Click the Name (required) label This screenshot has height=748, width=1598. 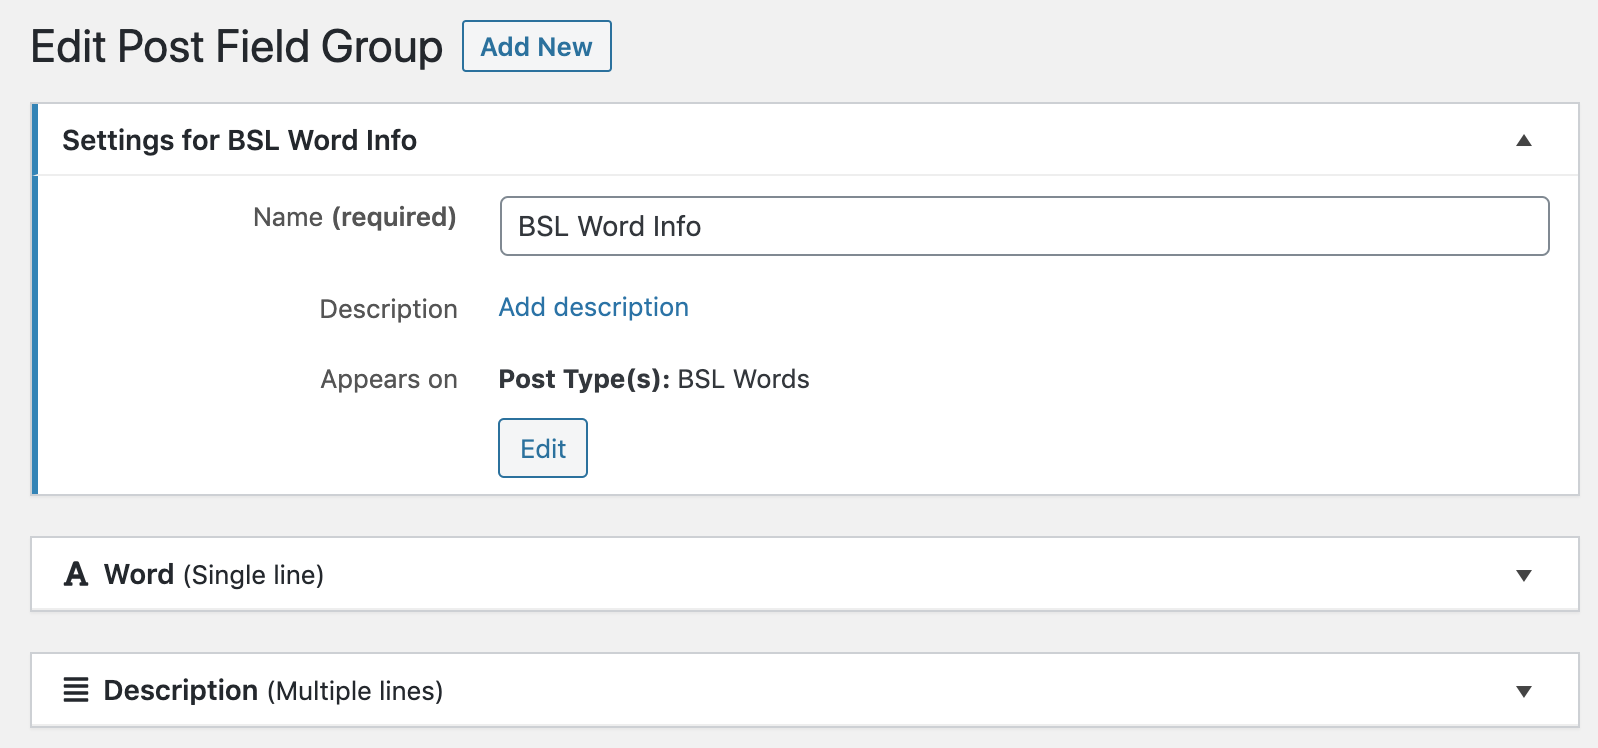pyautogui.click(x=354, y=217)
